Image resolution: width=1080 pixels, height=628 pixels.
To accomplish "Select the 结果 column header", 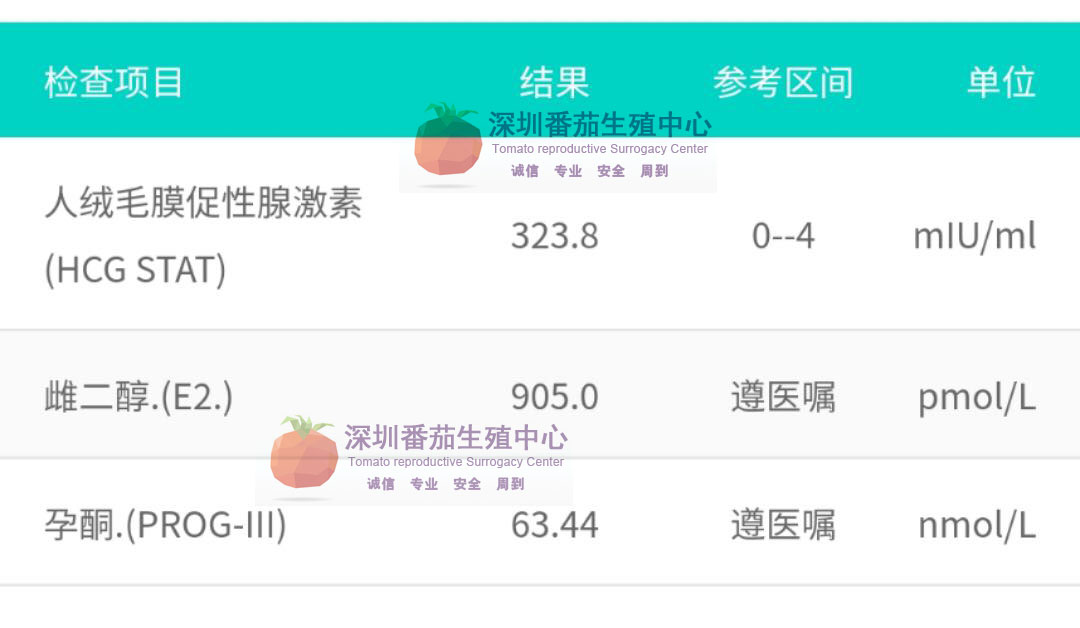I will click(x=554, y=83).
